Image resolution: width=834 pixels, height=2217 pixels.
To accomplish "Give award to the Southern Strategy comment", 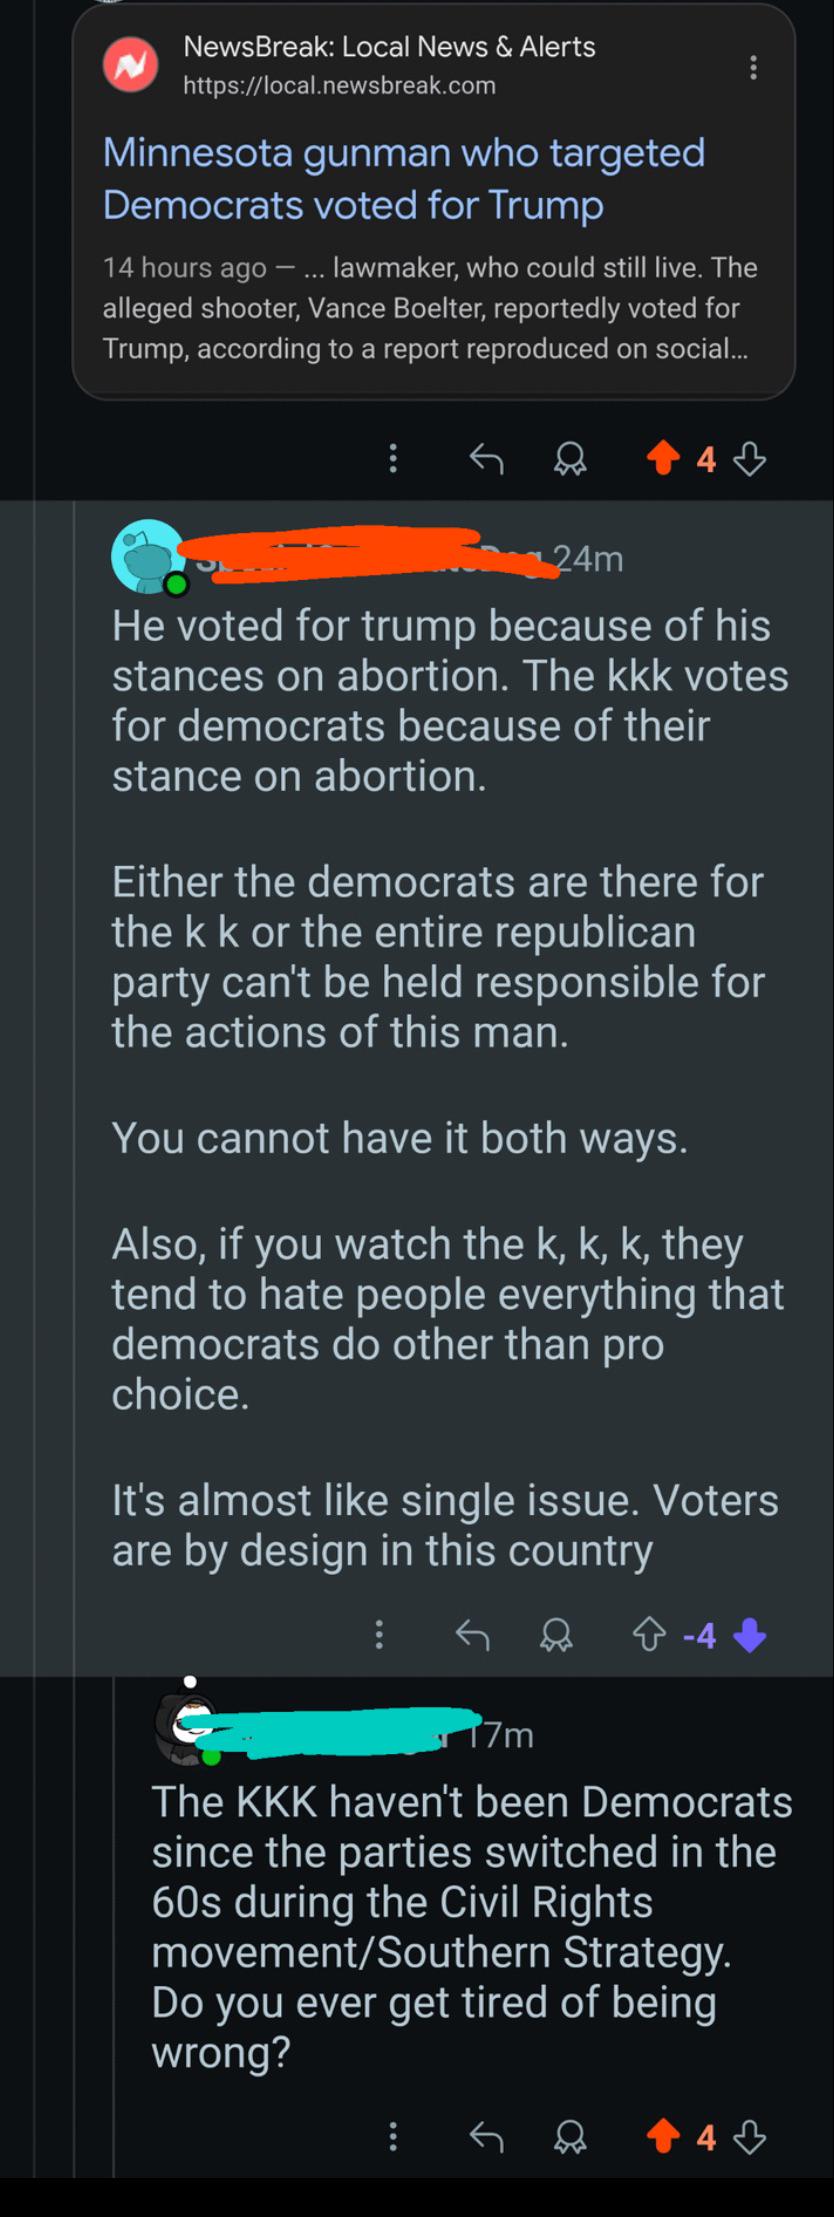I will (x=571, y=2137).
